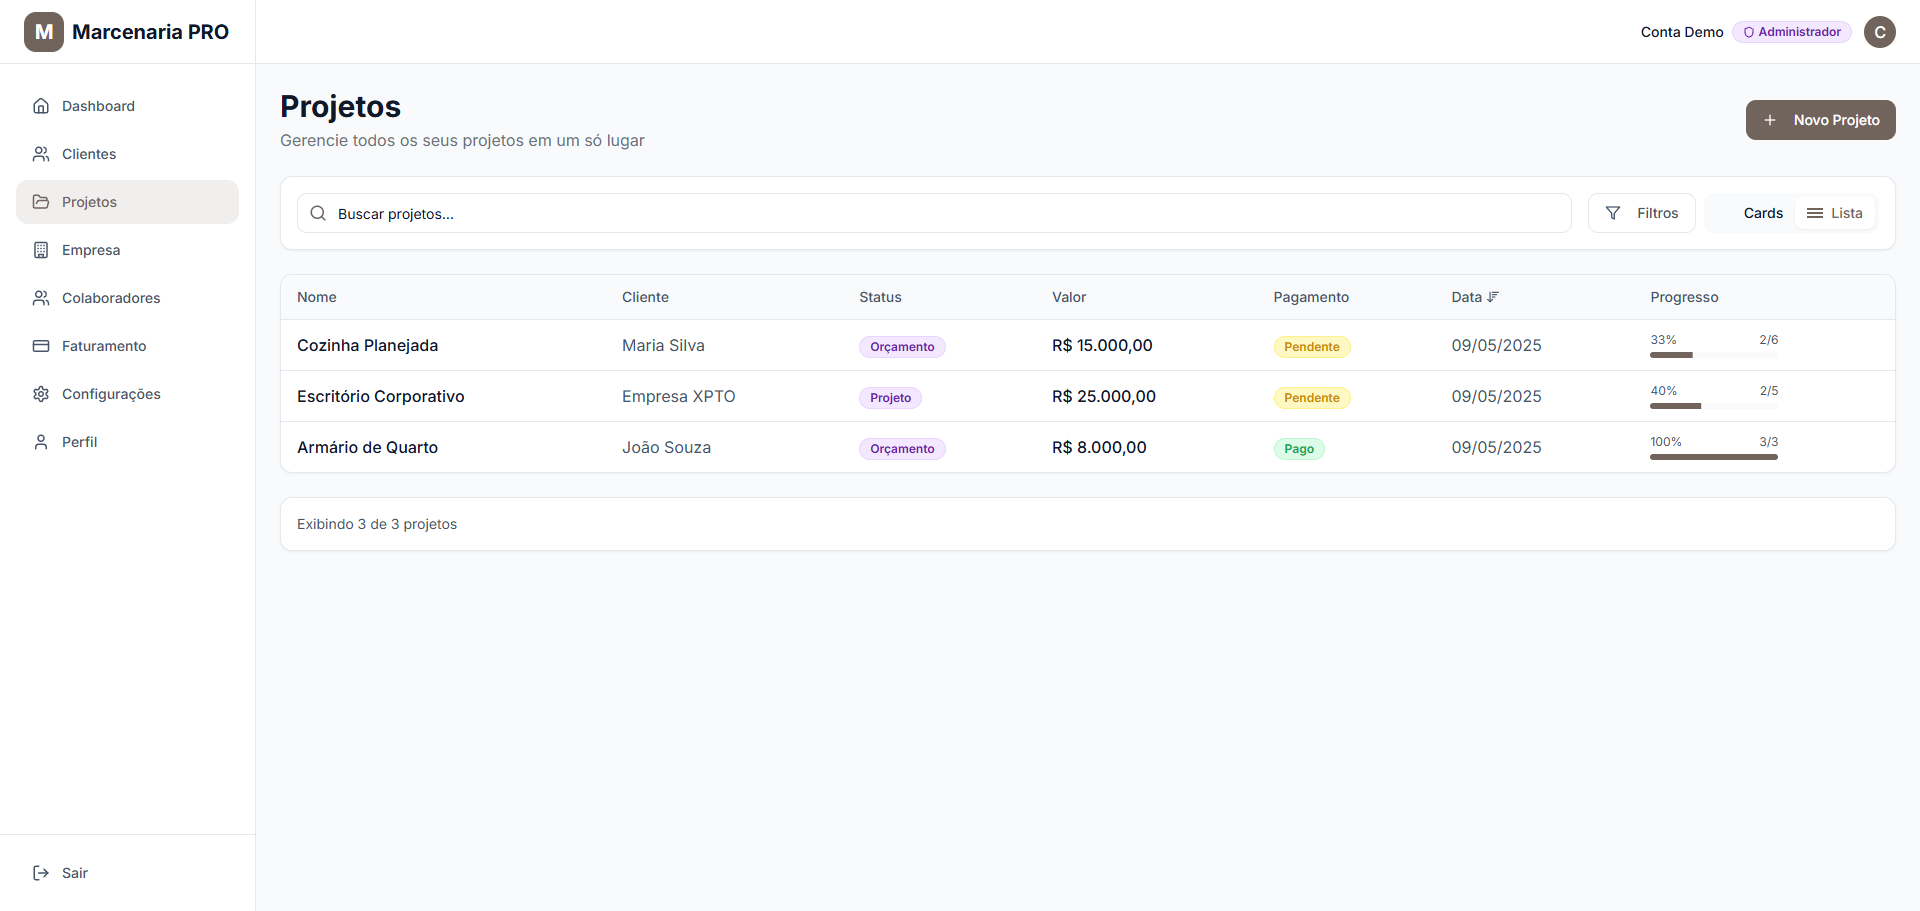Switch to Lista view

(1835, 213)
